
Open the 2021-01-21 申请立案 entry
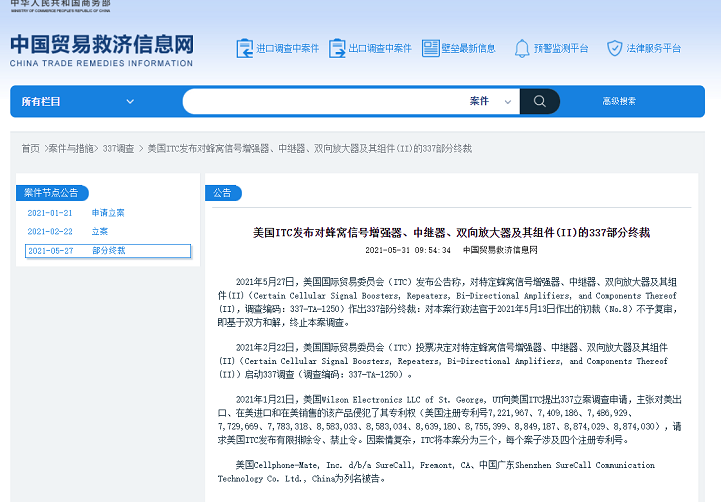pyautogui.click(x=76, y=213)
